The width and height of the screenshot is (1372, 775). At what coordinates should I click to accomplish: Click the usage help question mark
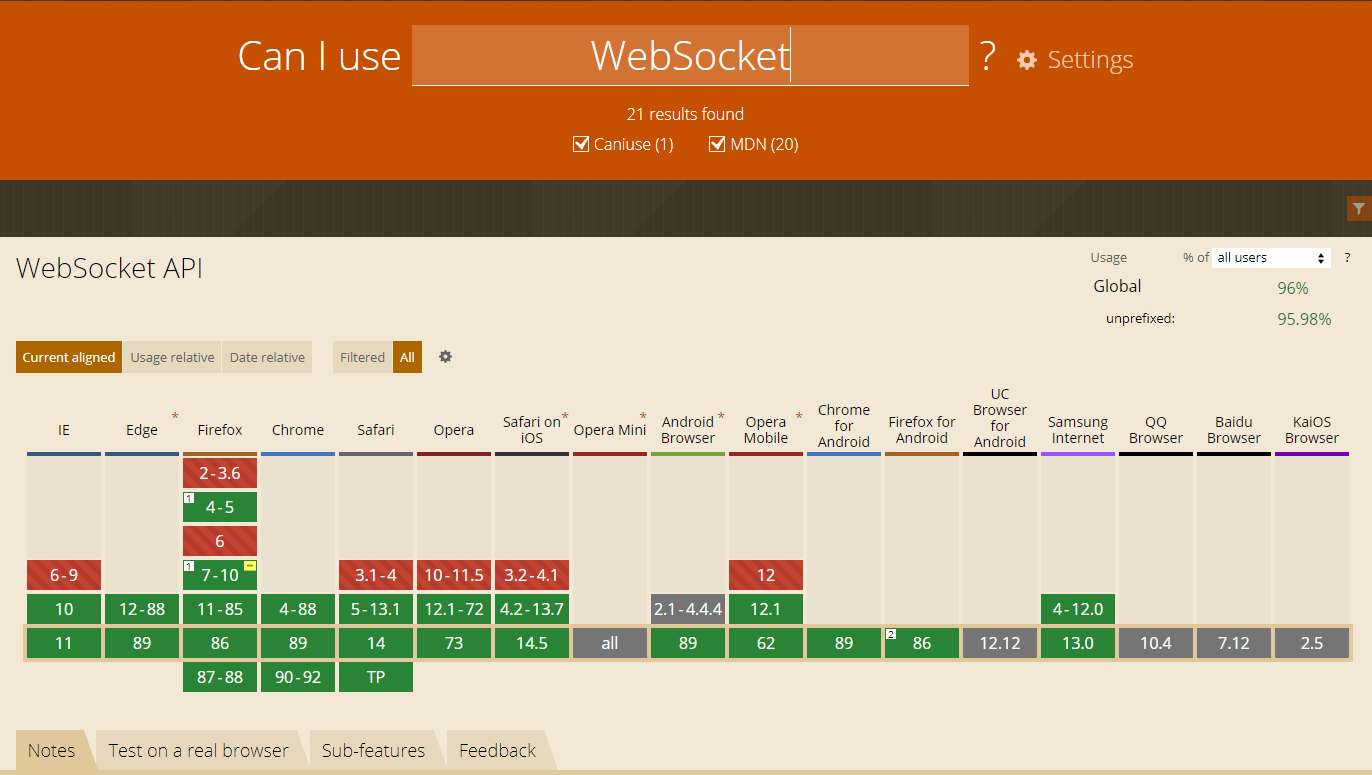pyautogui.click(x=1347, y=258)
